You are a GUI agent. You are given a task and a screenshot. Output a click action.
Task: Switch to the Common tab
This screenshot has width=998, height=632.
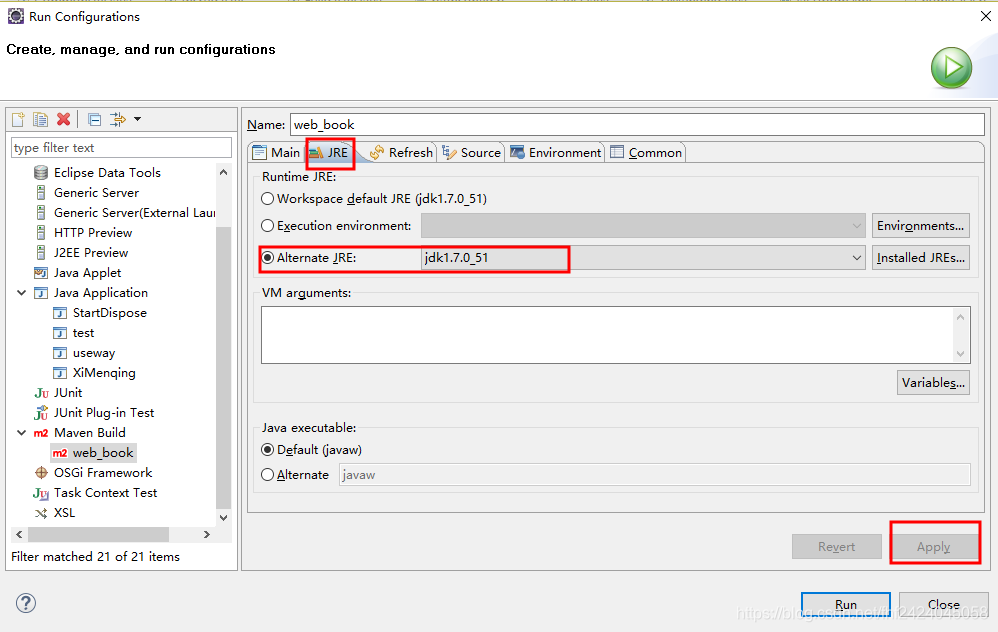pyautogui.click(x=647, y=153)
